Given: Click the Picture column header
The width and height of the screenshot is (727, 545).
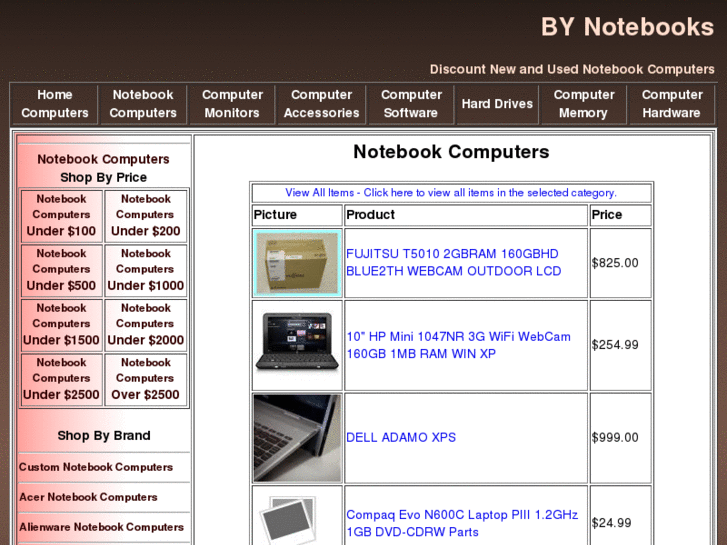Looking at the screenshot, I should [297, 215].
